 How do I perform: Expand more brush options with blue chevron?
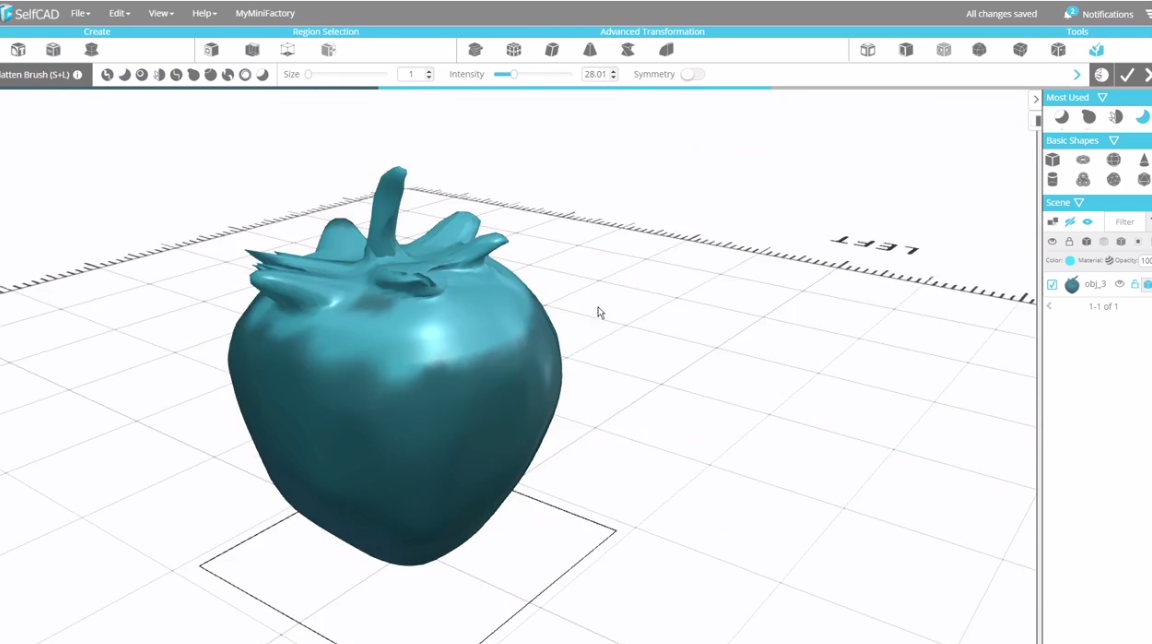pyautogui.click(x=1077, y=75)
